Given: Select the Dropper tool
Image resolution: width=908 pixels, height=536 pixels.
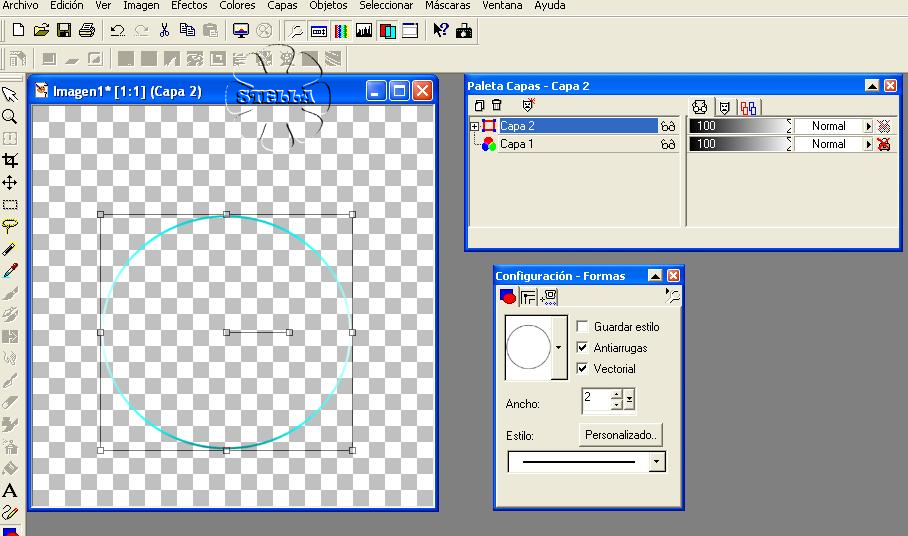Looking at the screenshot, I should point(10,270).
